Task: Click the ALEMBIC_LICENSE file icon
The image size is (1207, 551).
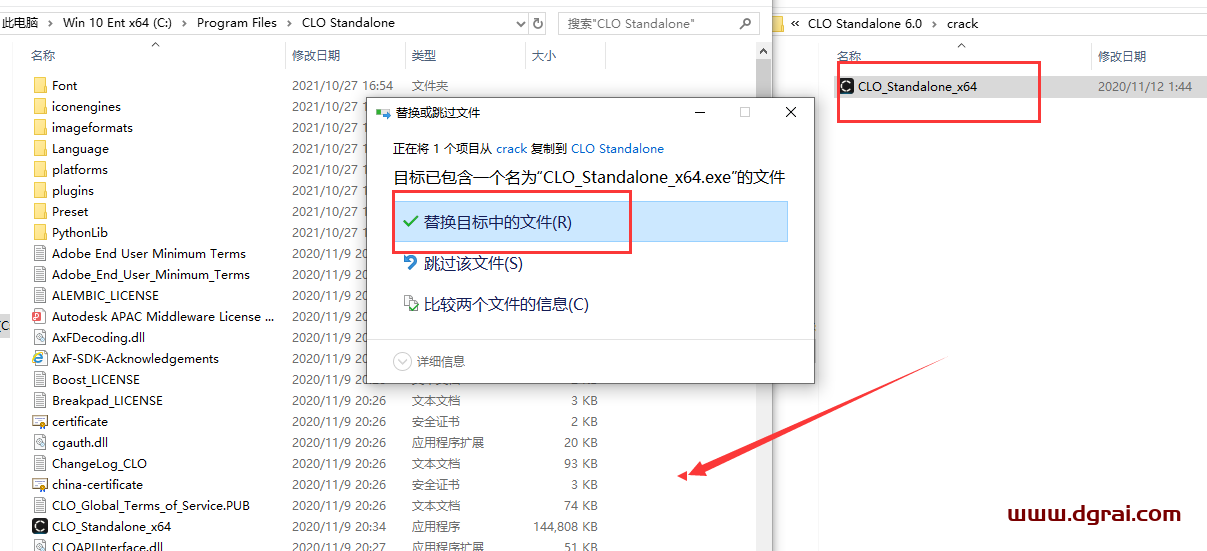Action: pyautogui.click(x=40, y=296)
